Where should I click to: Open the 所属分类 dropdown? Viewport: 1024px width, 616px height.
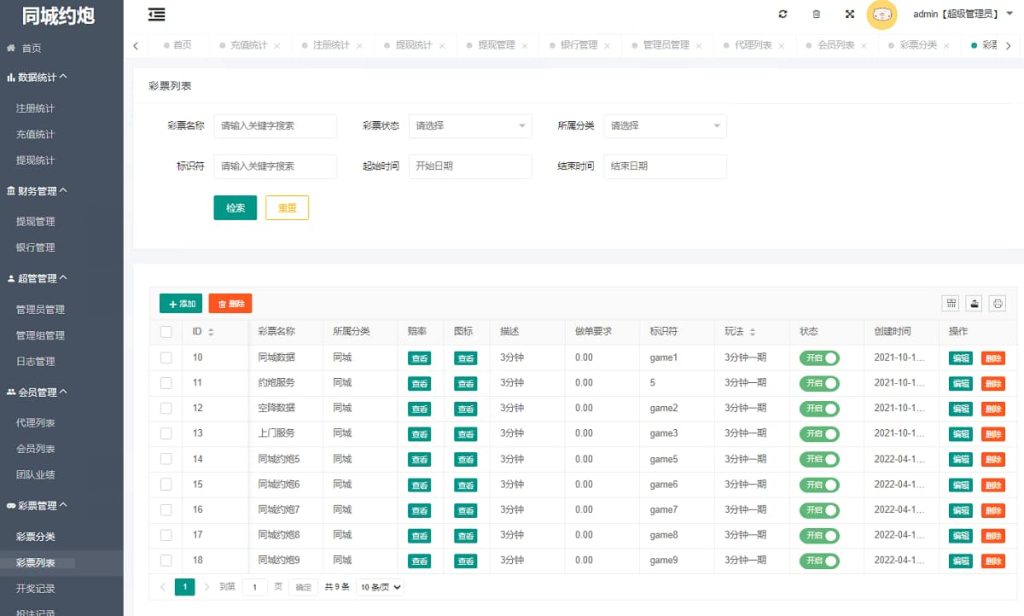pyautogui.click(x=666, y=125)
